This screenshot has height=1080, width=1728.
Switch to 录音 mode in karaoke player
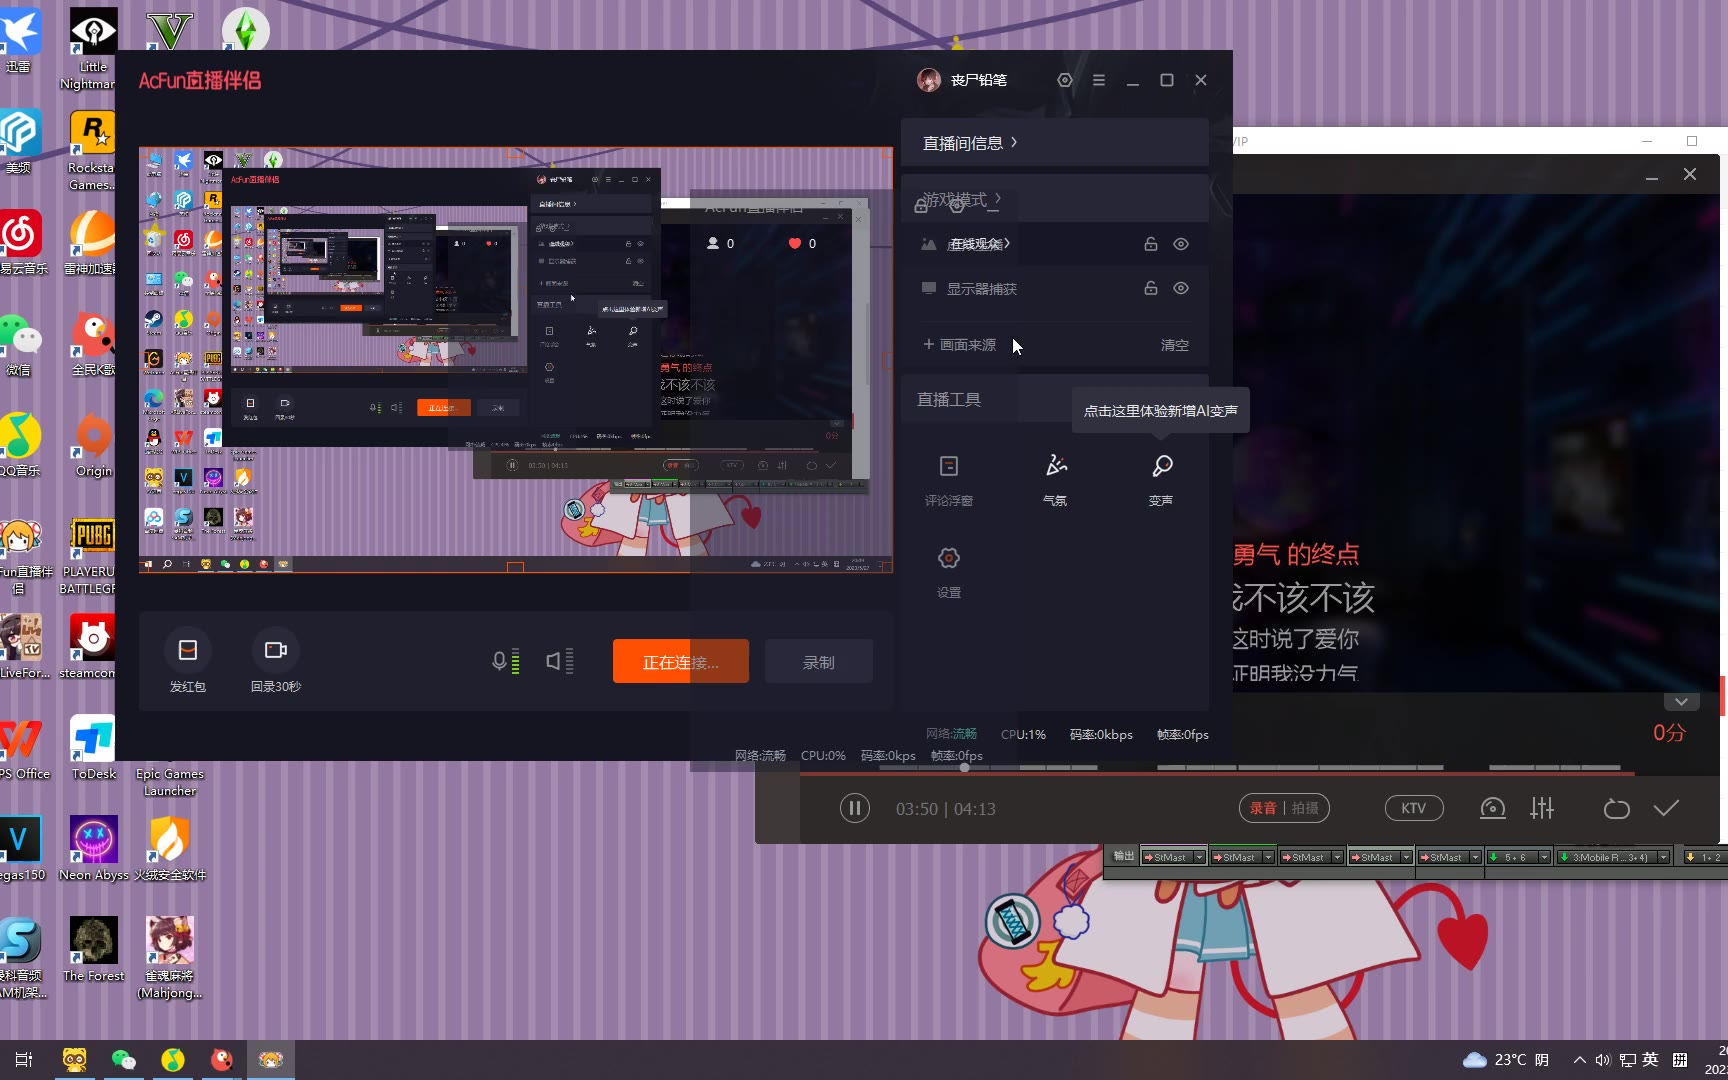(x=1263, y=808)
